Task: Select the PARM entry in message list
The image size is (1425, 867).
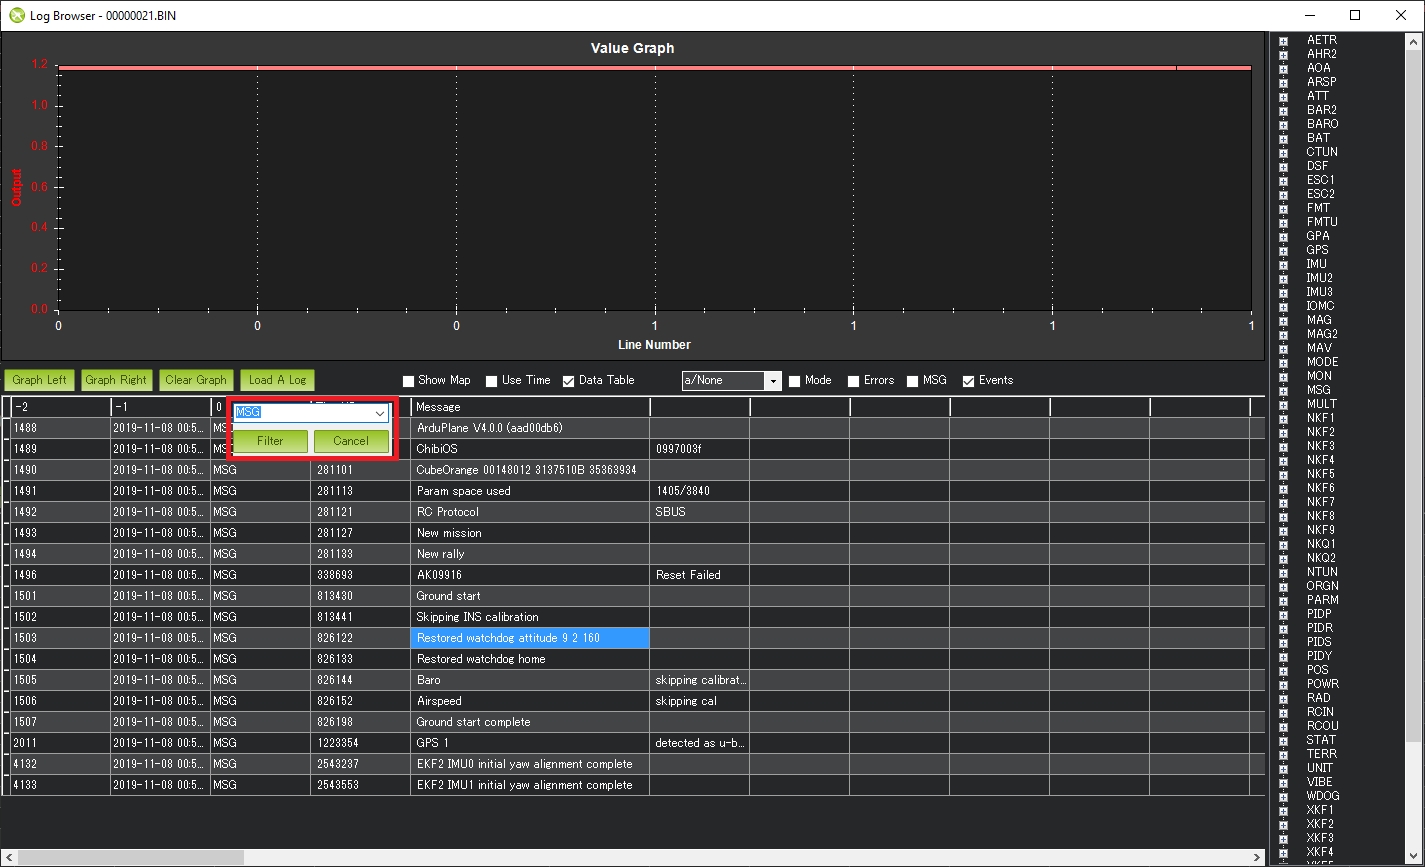Action: 1322,600
